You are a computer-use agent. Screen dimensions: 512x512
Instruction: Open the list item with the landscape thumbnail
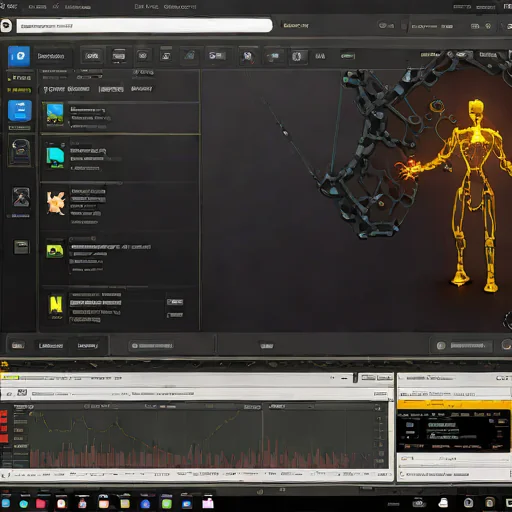tap(120, 118)
